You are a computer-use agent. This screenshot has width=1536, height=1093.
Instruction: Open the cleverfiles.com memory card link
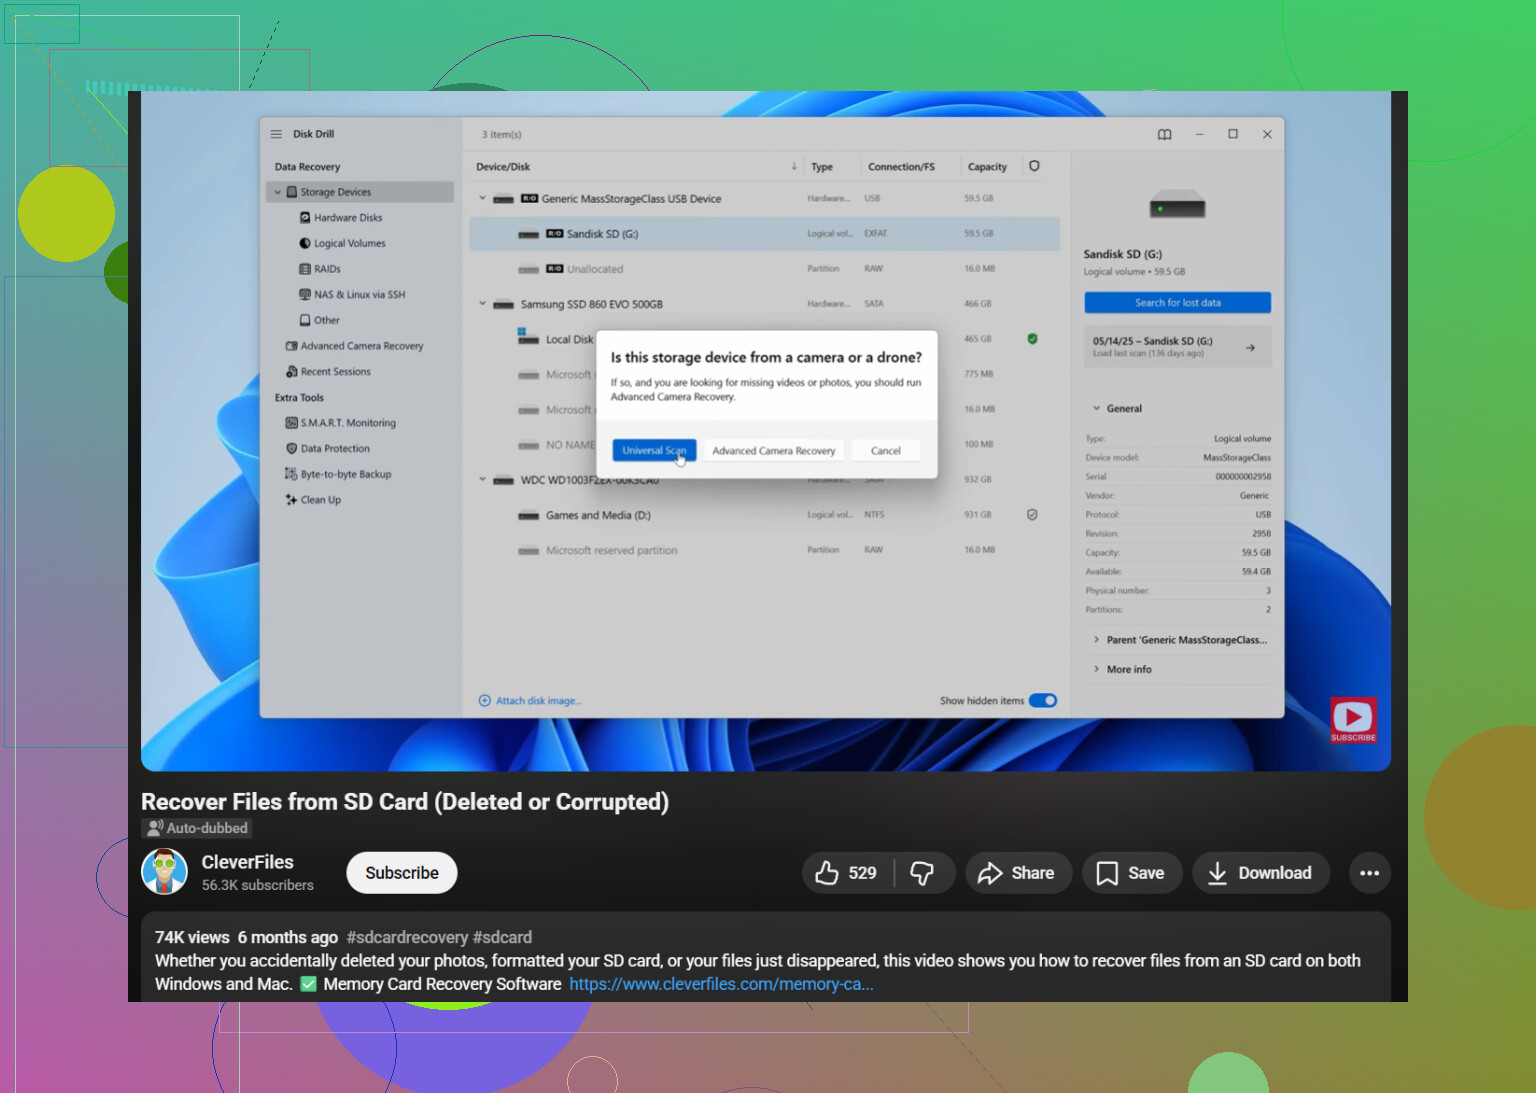pos(722,984)
